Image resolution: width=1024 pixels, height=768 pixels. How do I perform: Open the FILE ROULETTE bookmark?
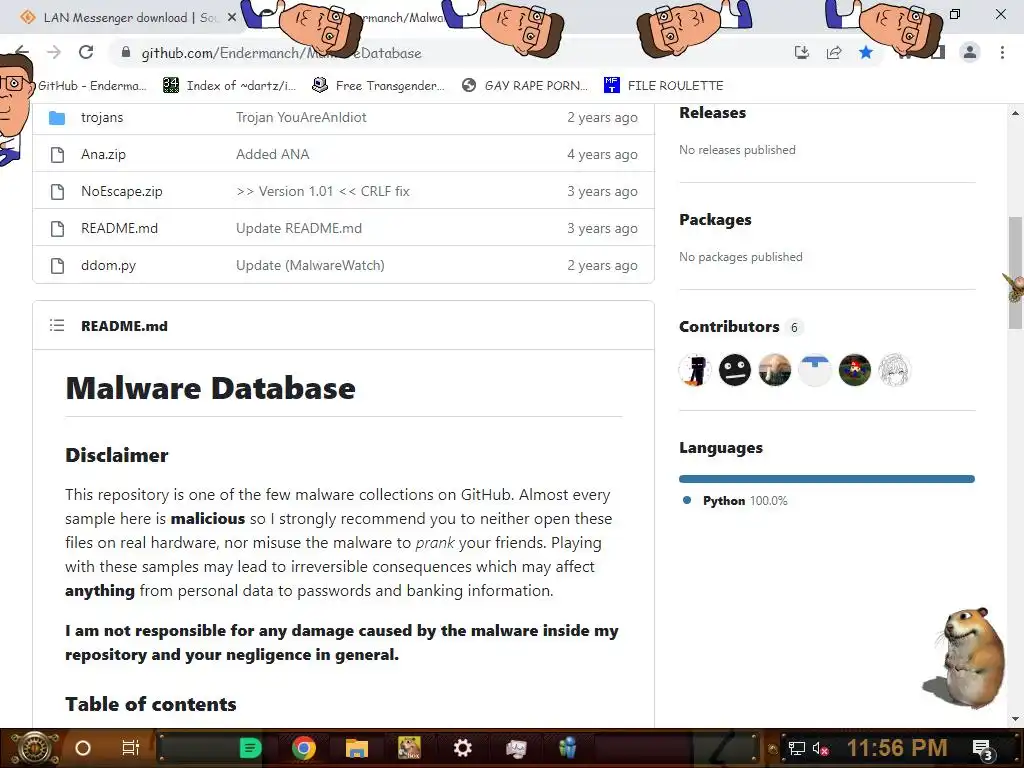[664, 86]
